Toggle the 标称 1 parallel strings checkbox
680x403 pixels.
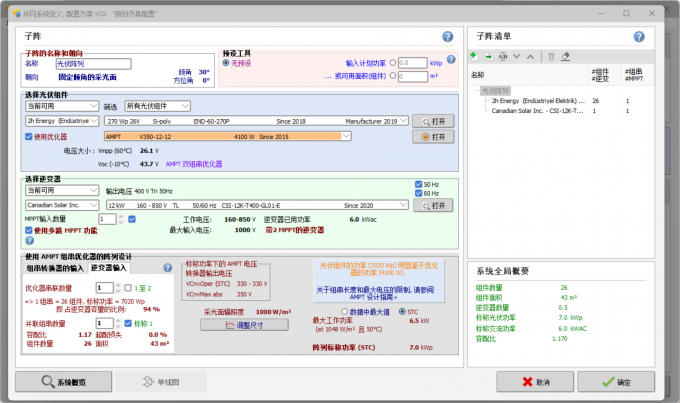tap(128, 323)
